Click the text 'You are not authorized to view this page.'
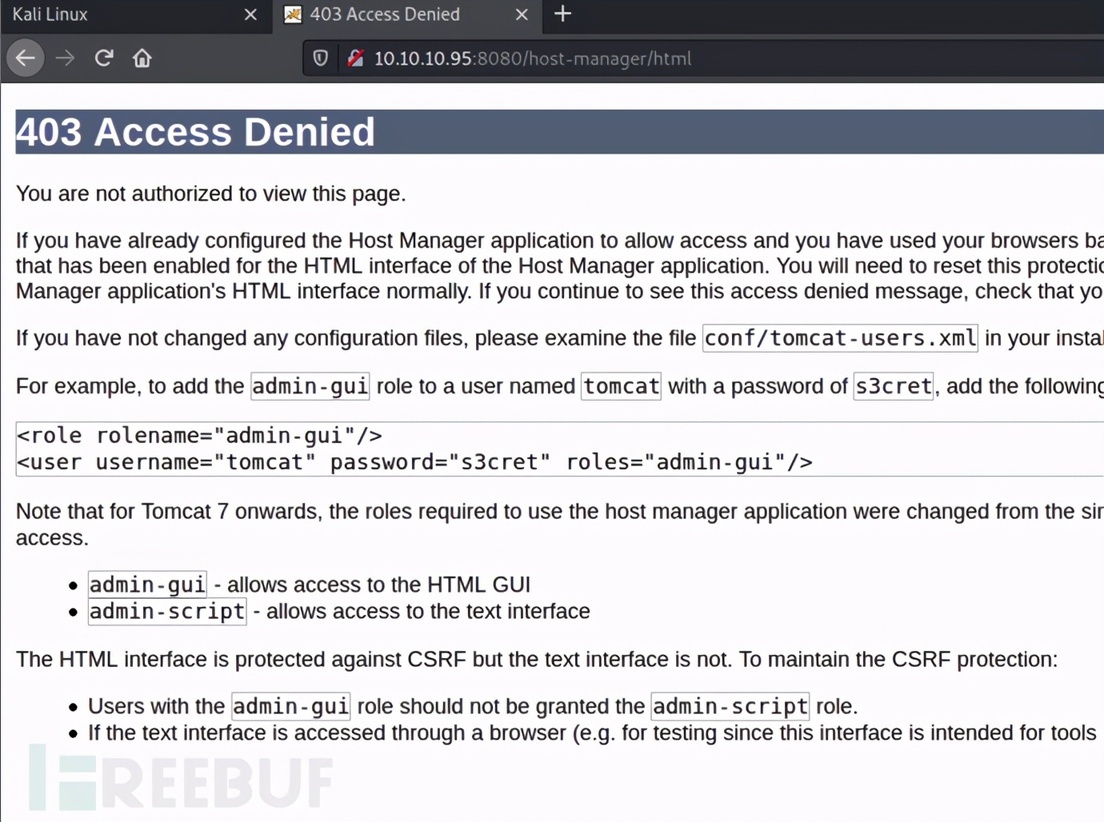Image resolution: width=1104 pixels, height=822 pixels. [x=211, y=194]
